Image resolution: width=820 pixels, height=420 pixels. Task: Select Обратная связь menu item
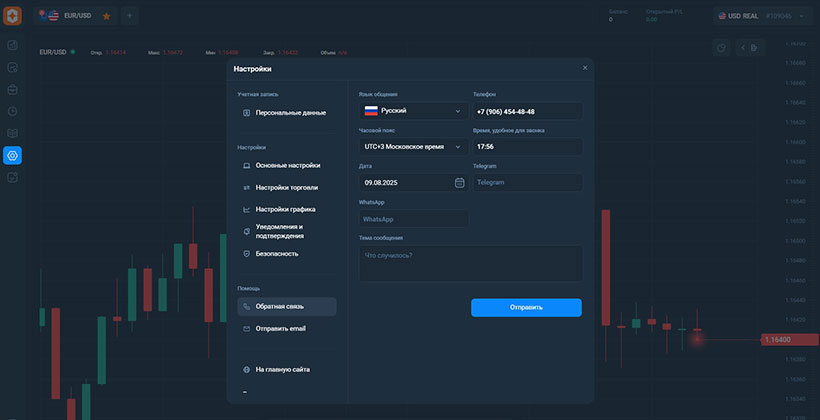click(x=287, y=307)
